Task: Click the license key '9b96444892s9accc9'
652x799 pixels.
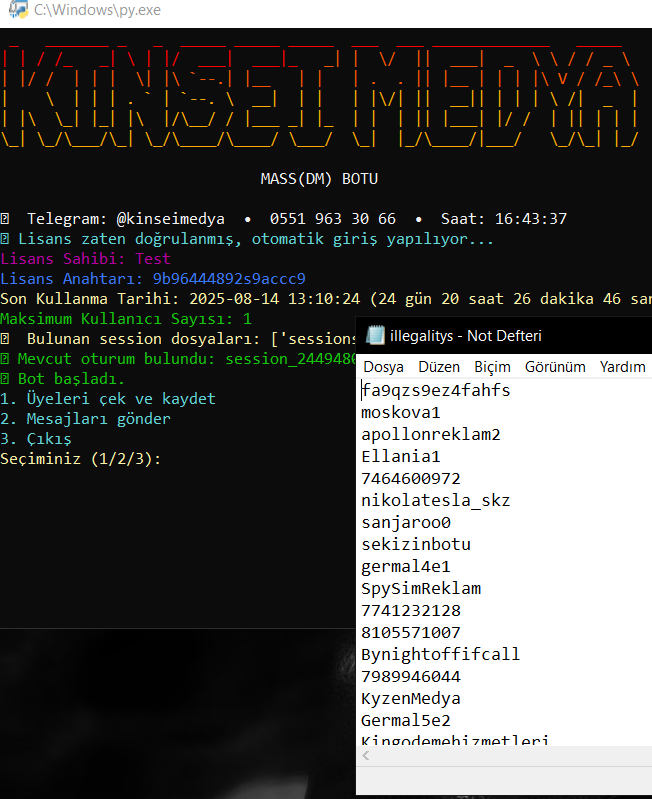Action: pos(229,279)
